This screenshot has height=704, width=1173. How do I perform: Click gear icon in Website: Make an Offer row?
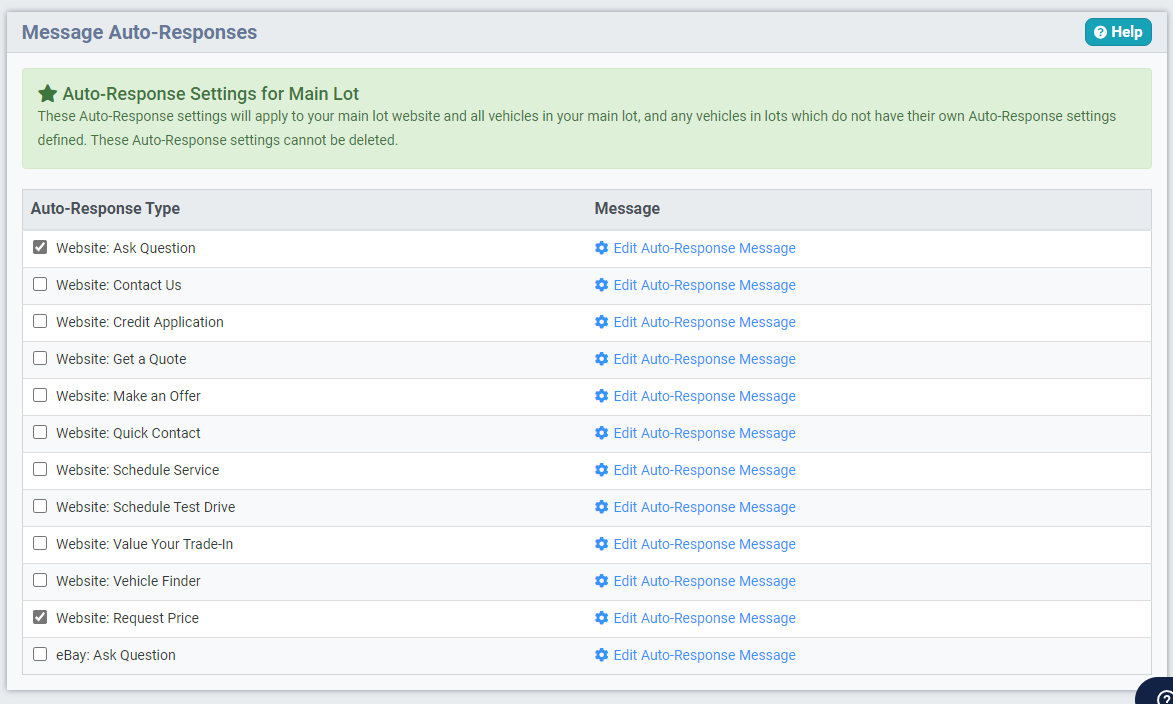(x=601, y=396)
